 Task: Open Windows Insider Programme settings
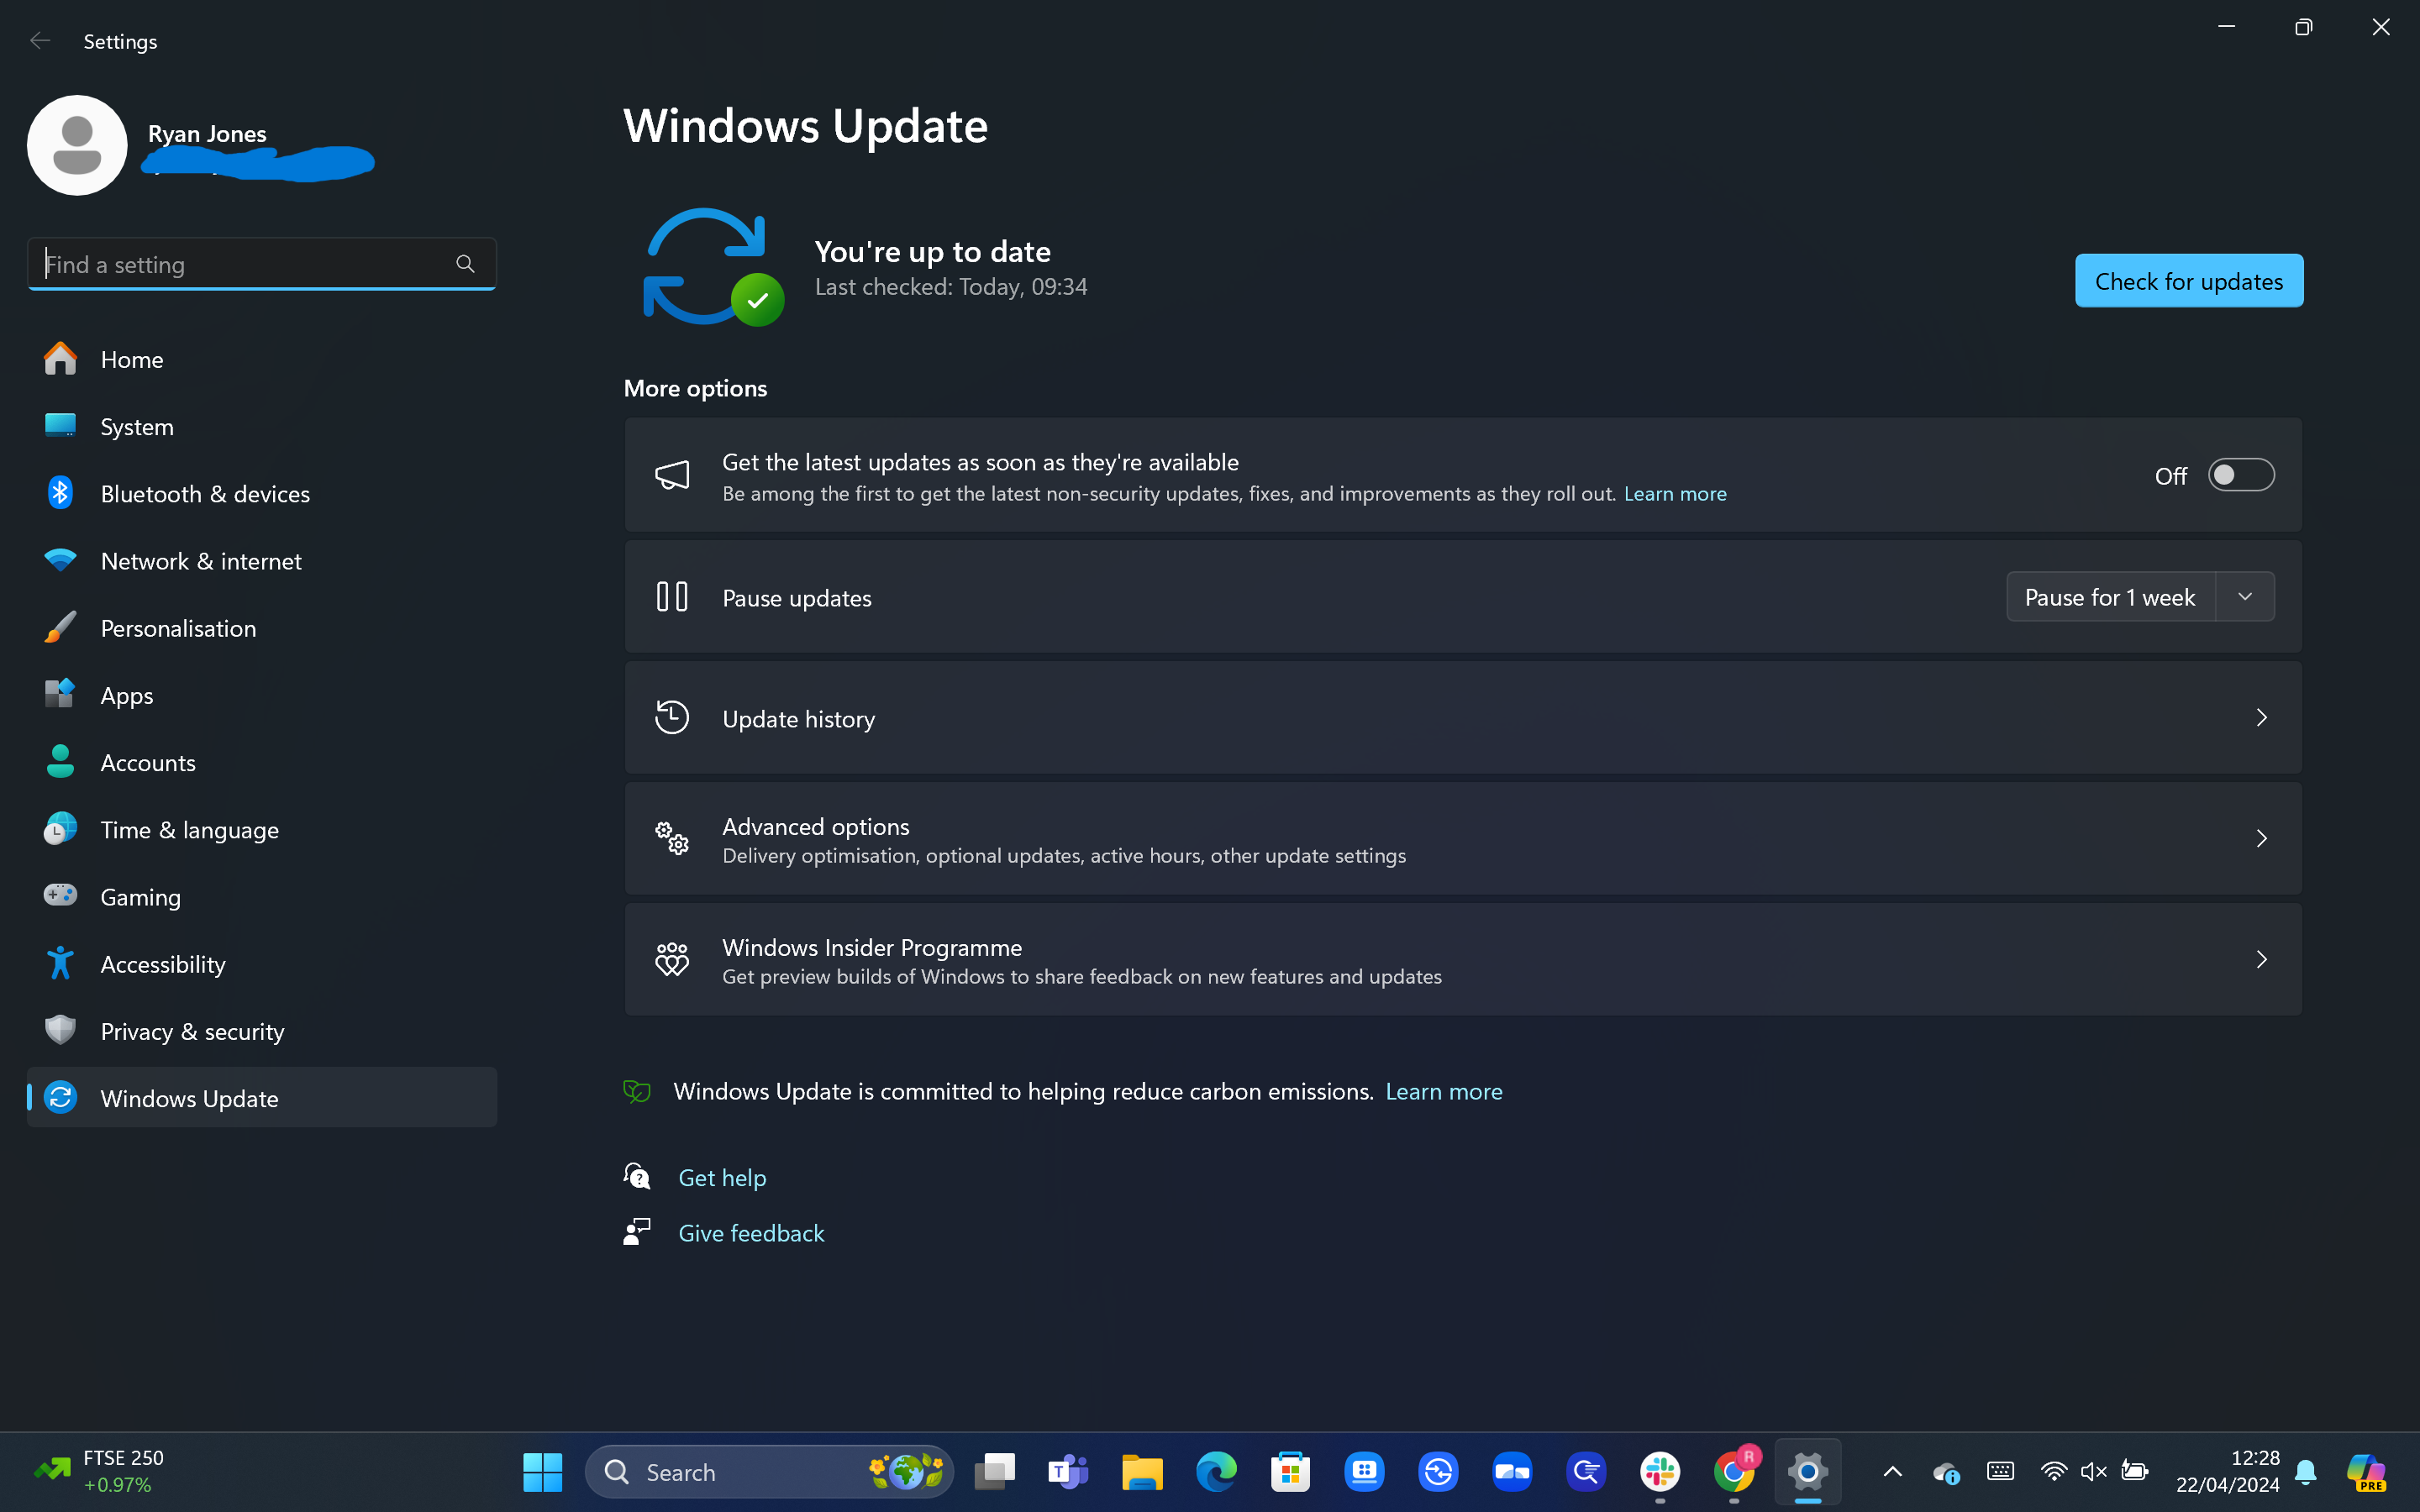1463,960
